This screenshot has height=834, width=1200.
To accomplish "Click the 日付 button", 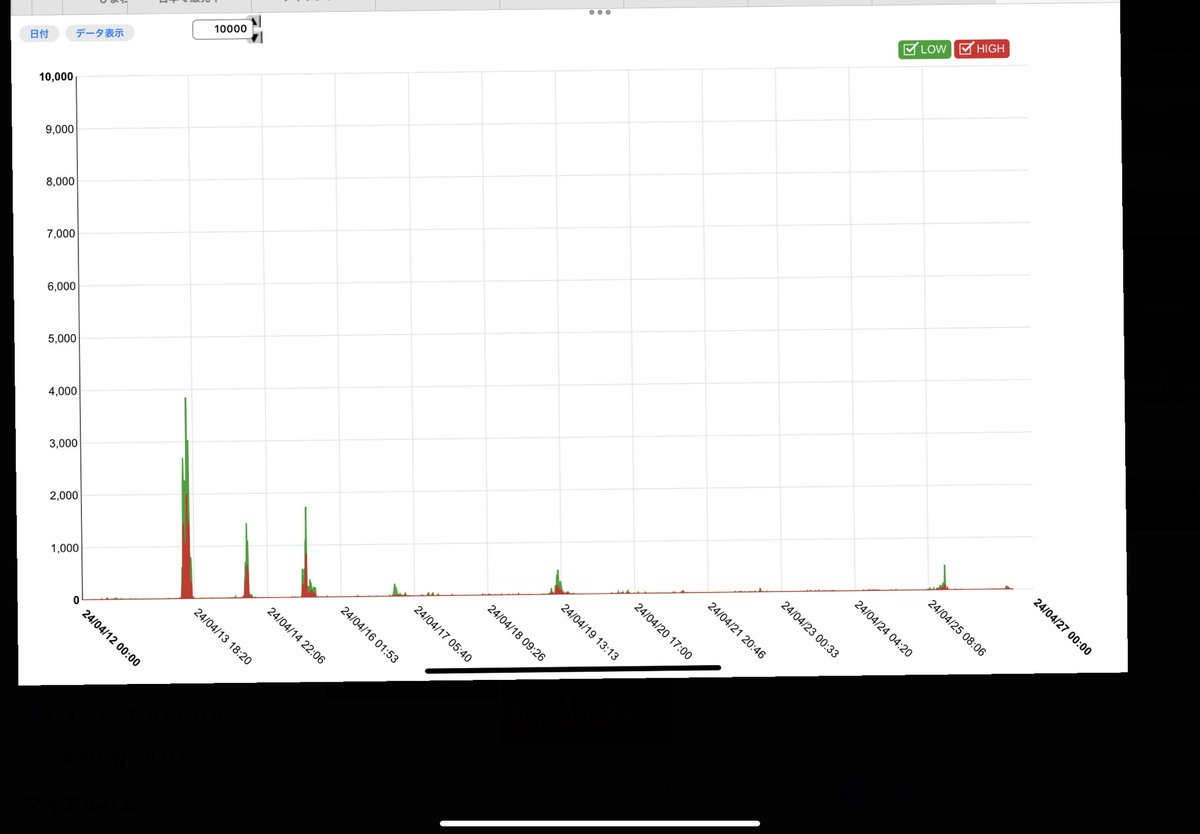I will (x=39, y=33).
